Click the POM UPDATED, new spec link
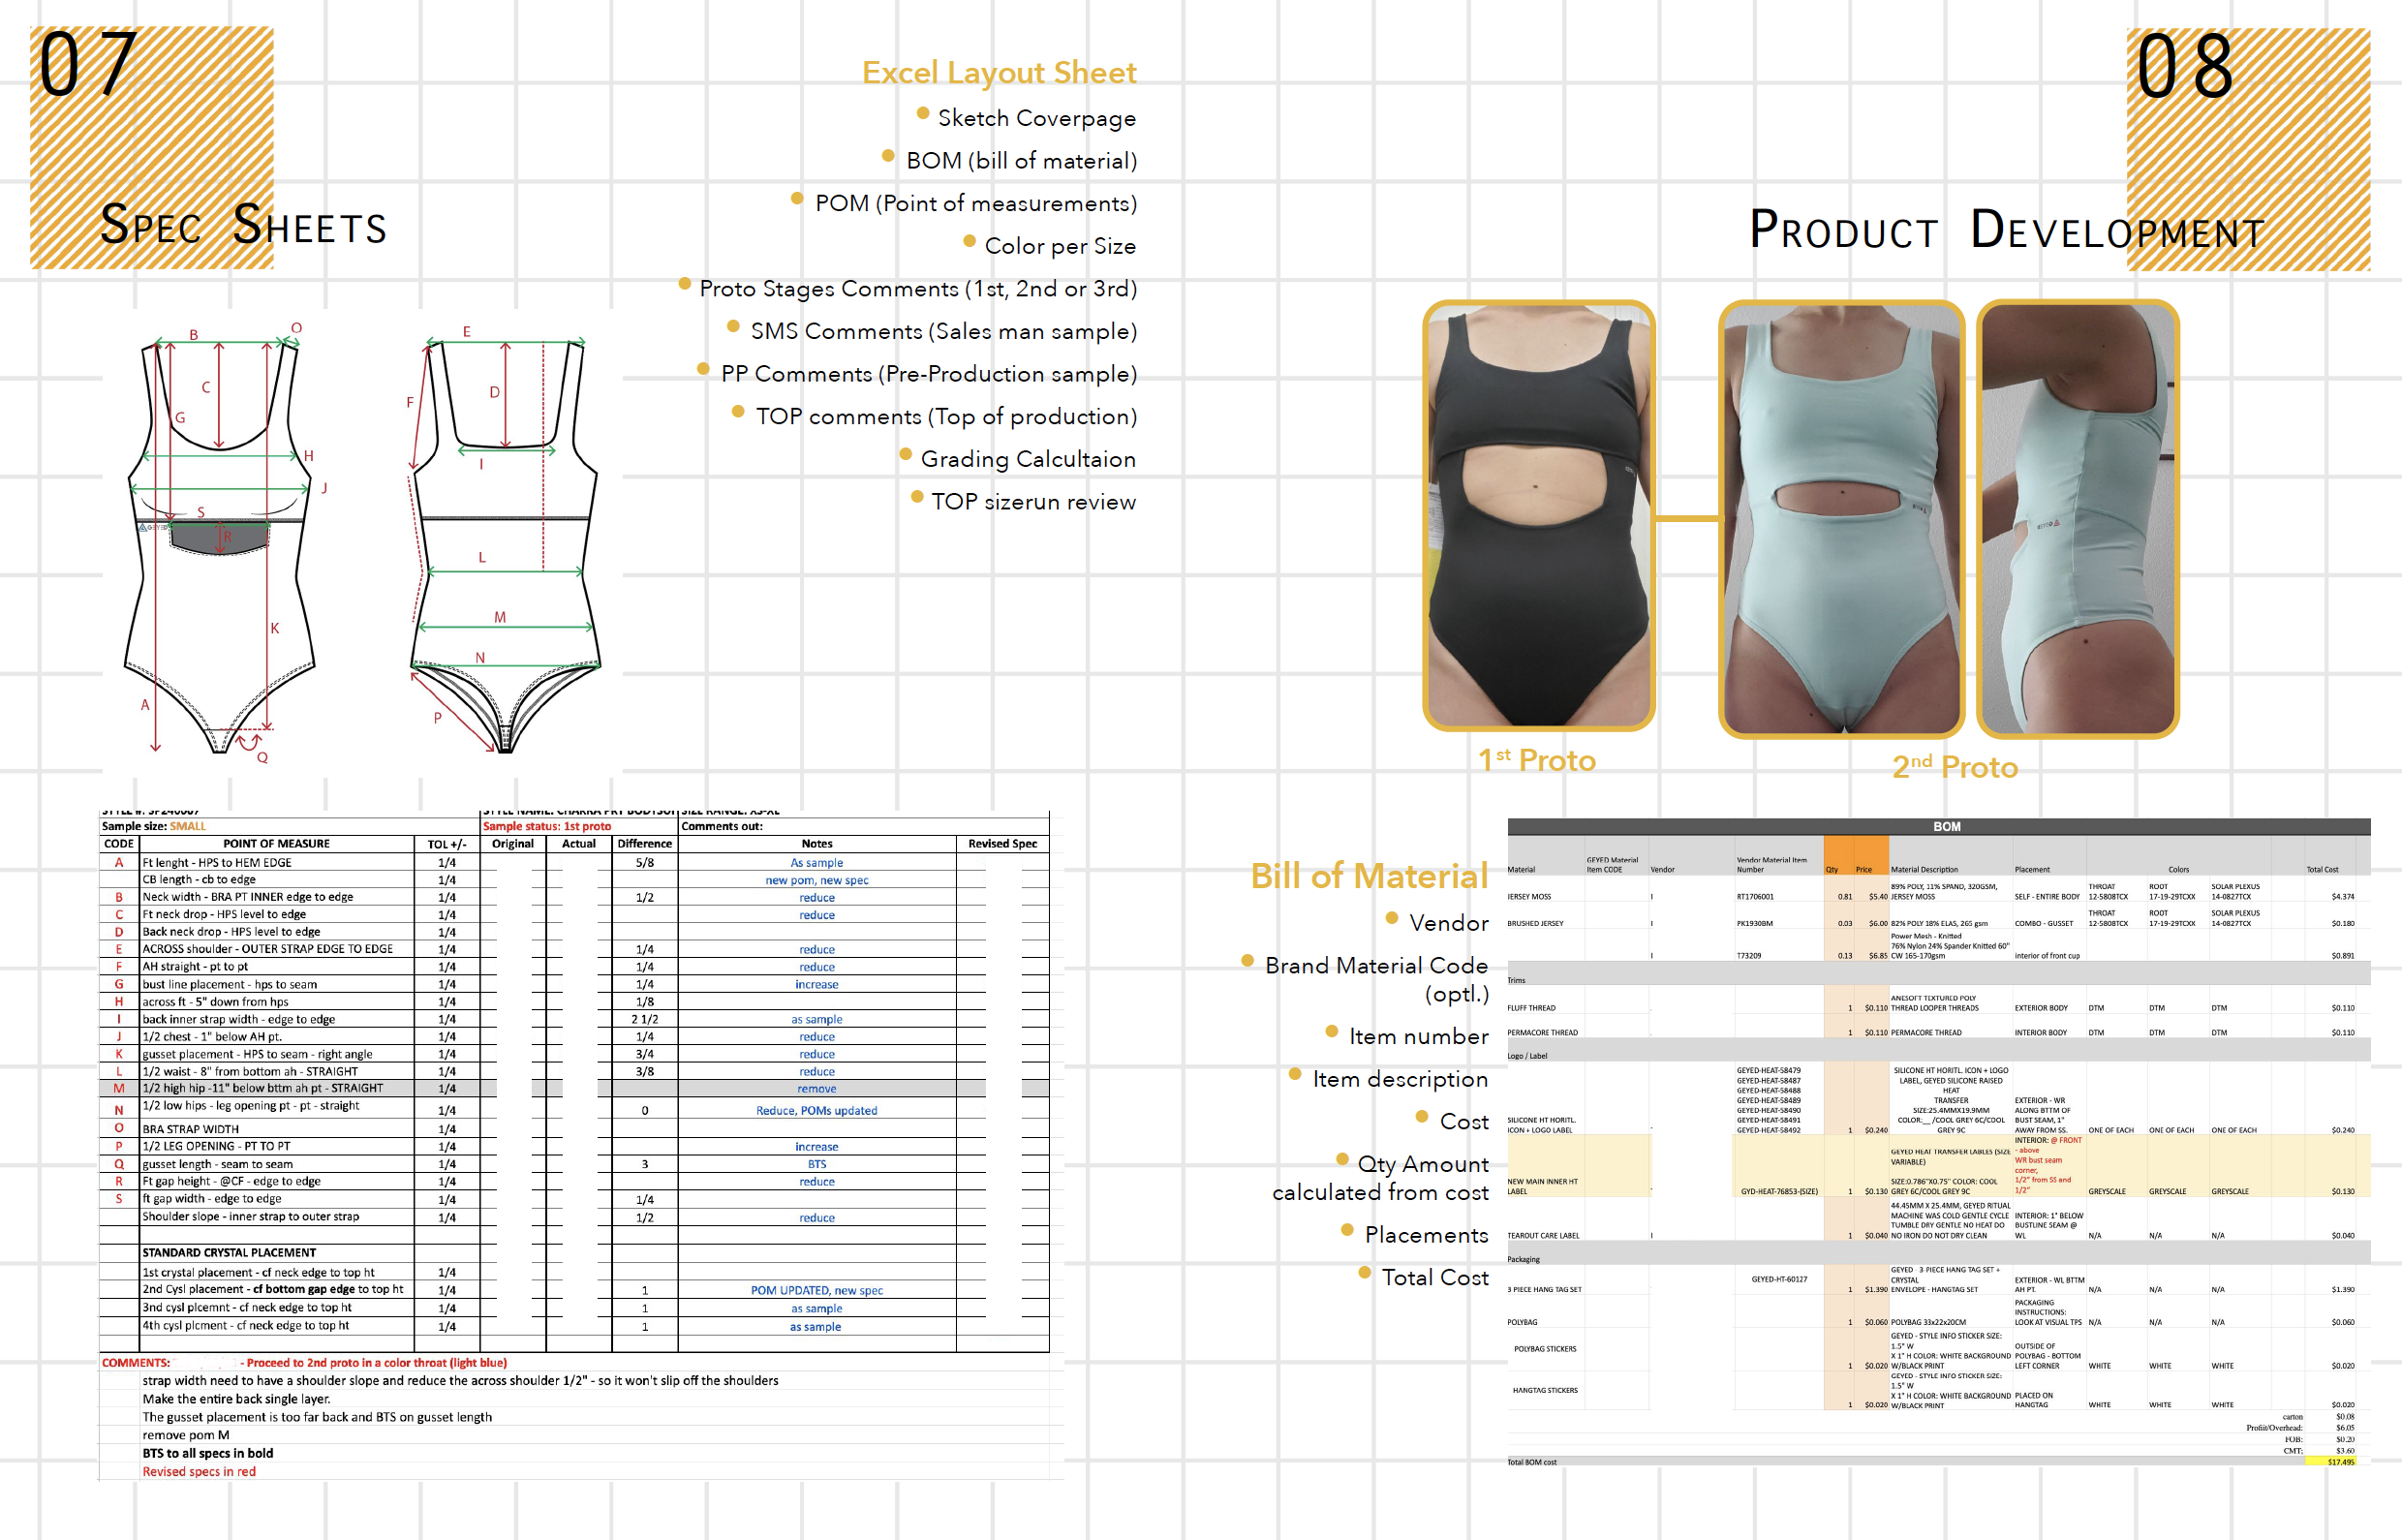Screen dimensions: 2402x1540 (x=817, y=1290)
